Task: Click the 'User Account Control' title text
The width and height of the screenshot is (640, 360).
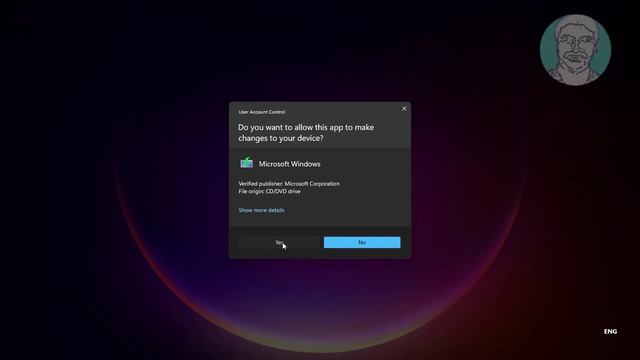Action: pyautogui.click(x=262, y=112)
